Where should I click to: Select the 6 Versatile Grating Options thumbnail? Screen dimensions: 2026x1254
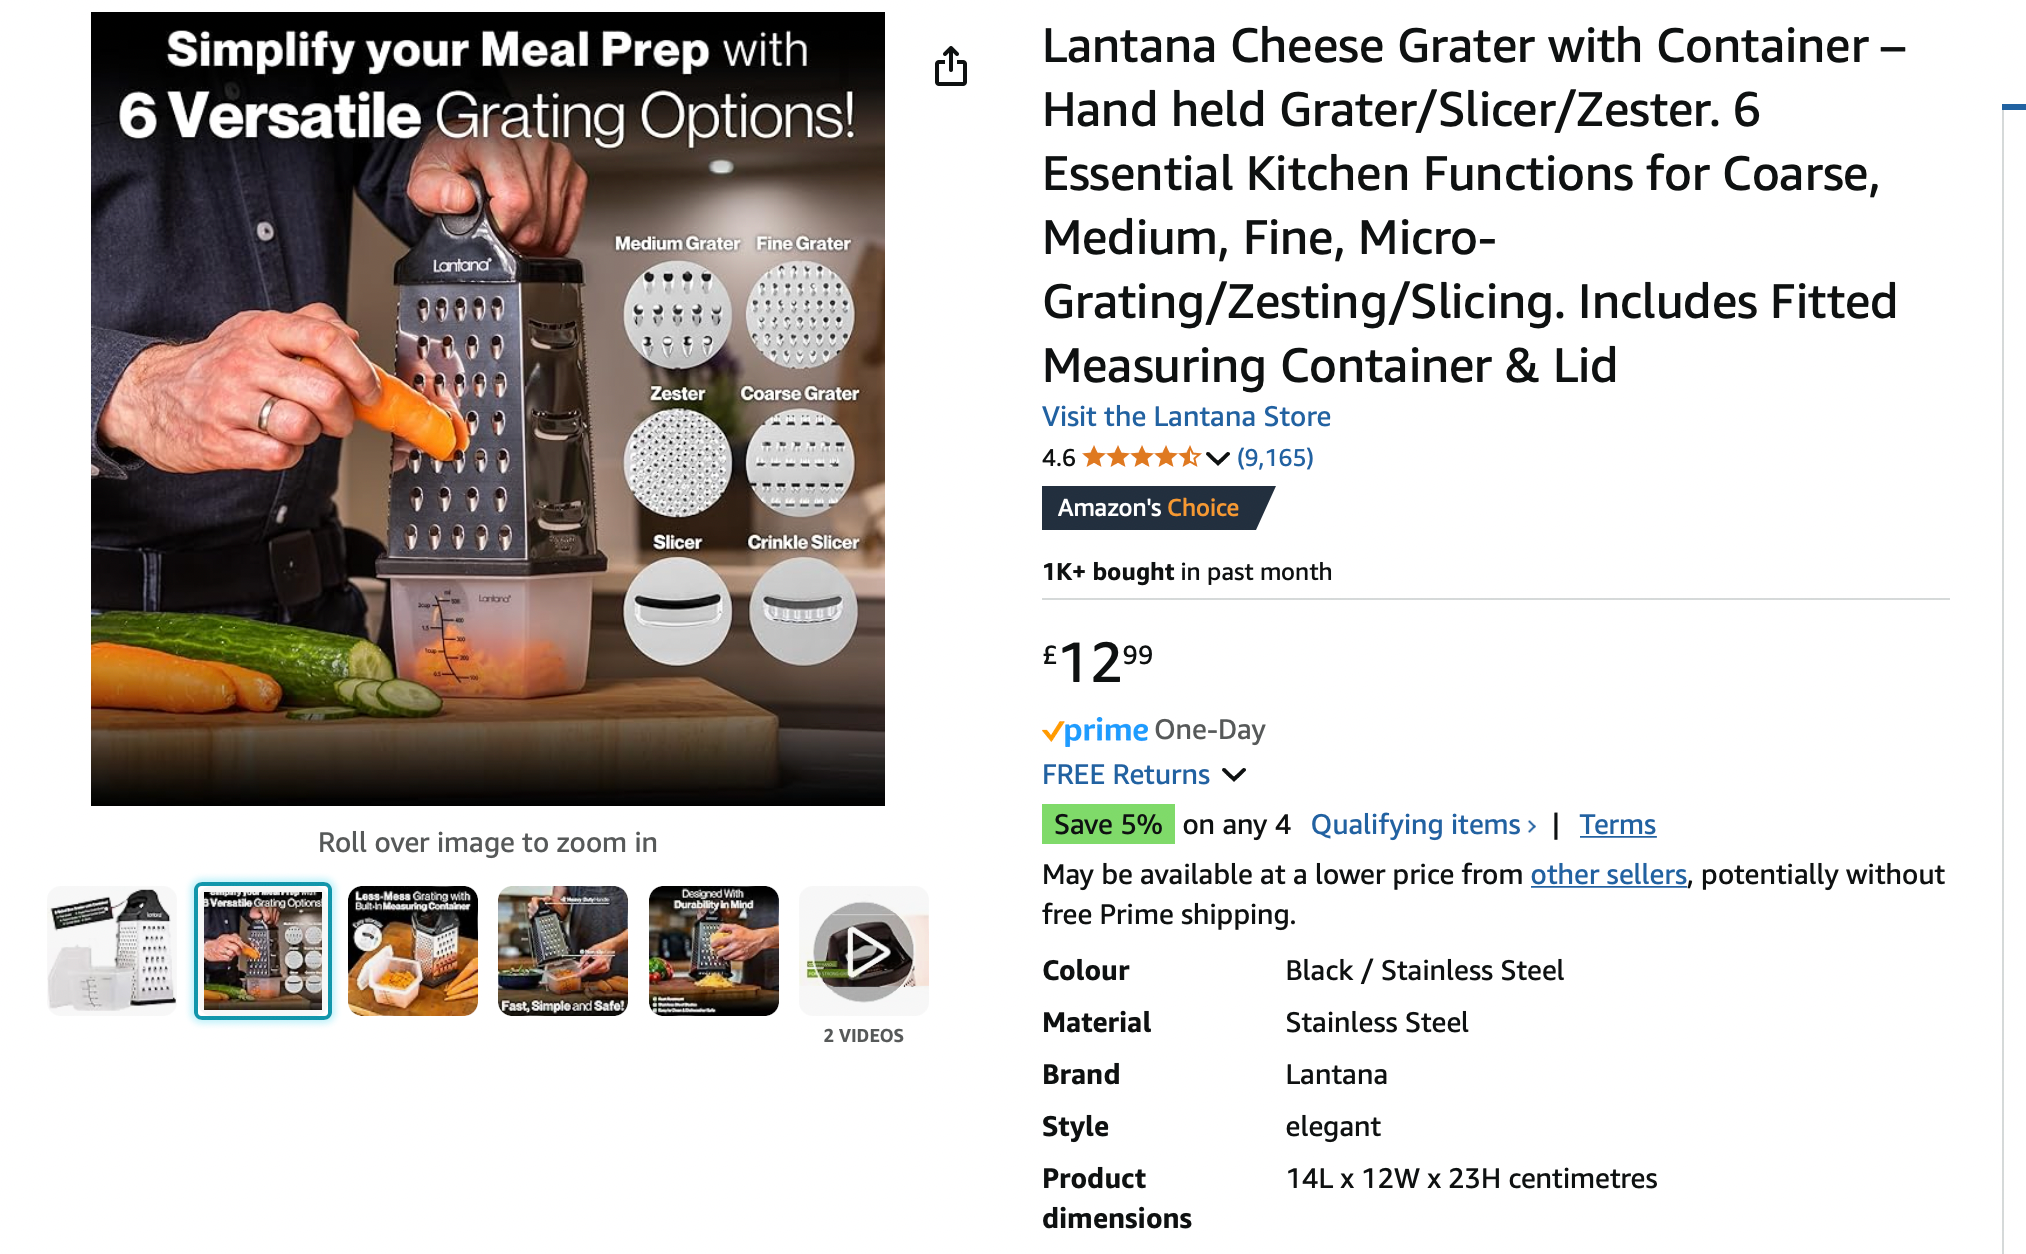263,951
